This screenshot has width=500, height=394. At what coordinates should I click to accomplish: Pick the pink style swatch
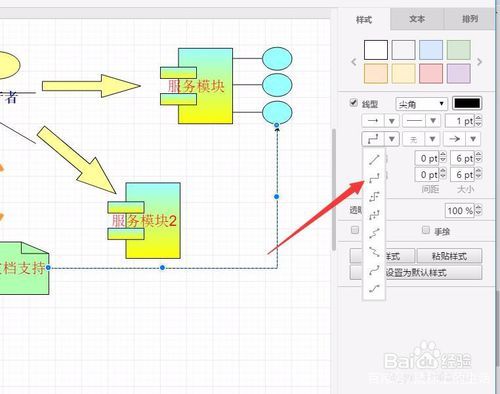click(x=431, y=73)
